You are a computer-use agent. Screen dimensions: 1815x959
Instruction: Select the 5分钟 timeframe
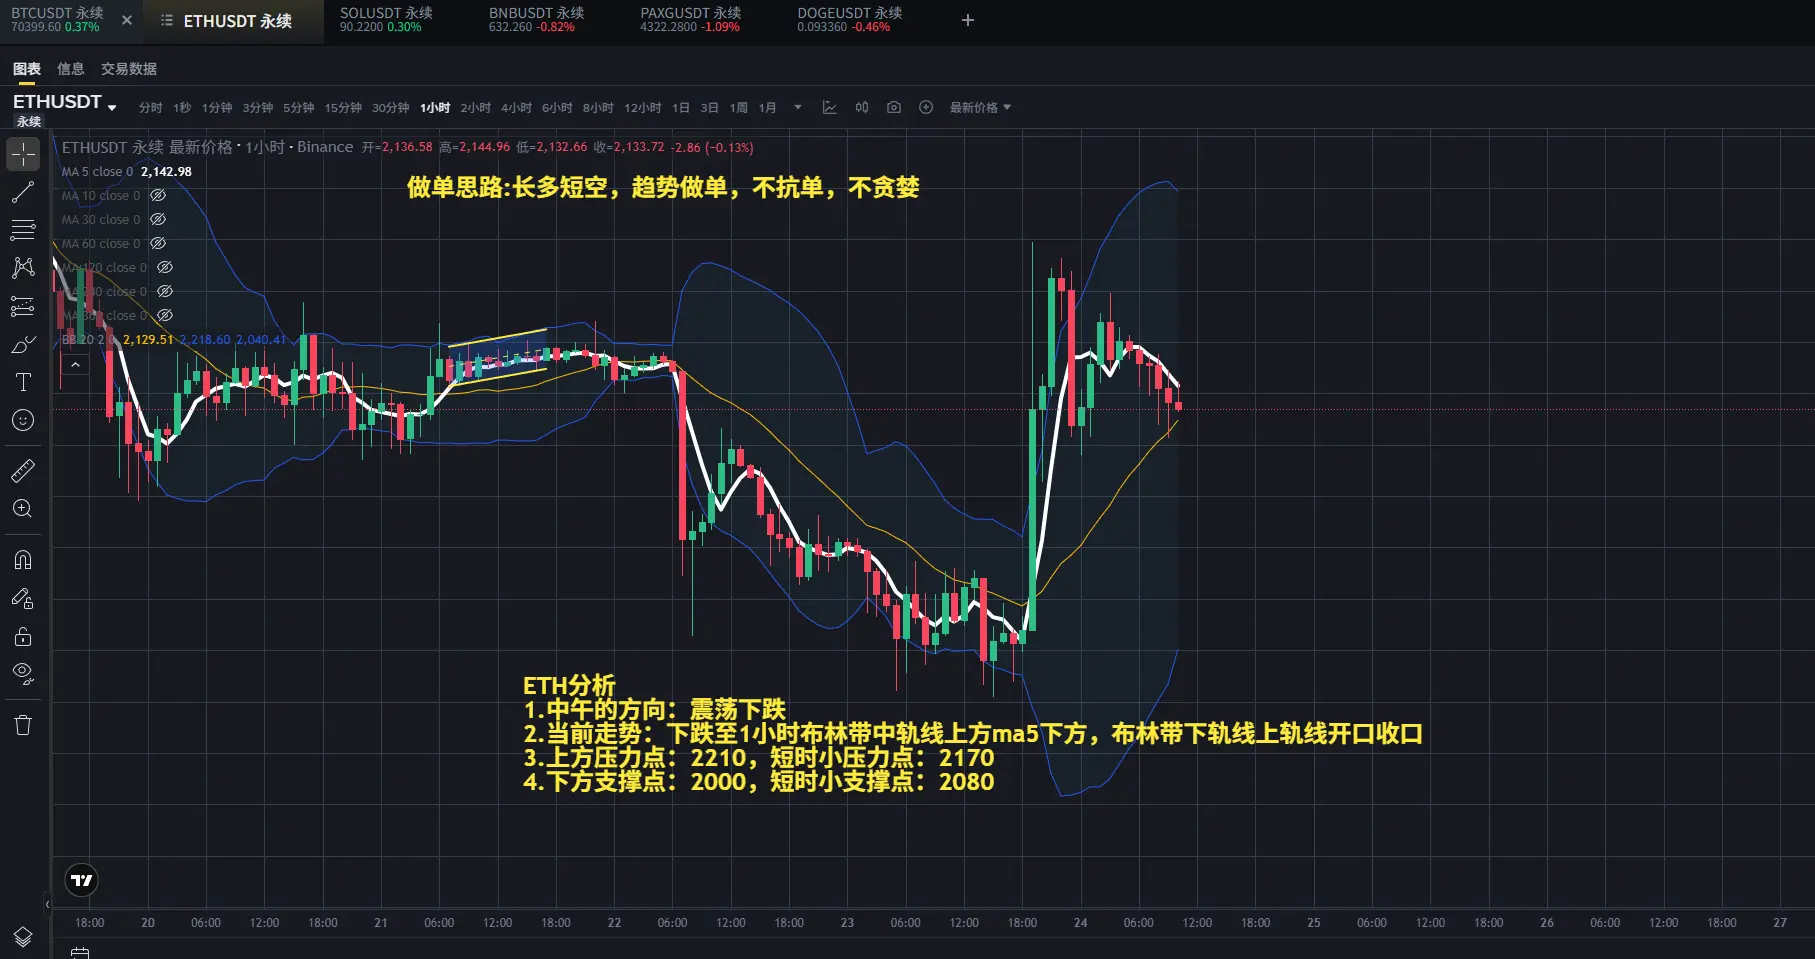pos(298,108)
